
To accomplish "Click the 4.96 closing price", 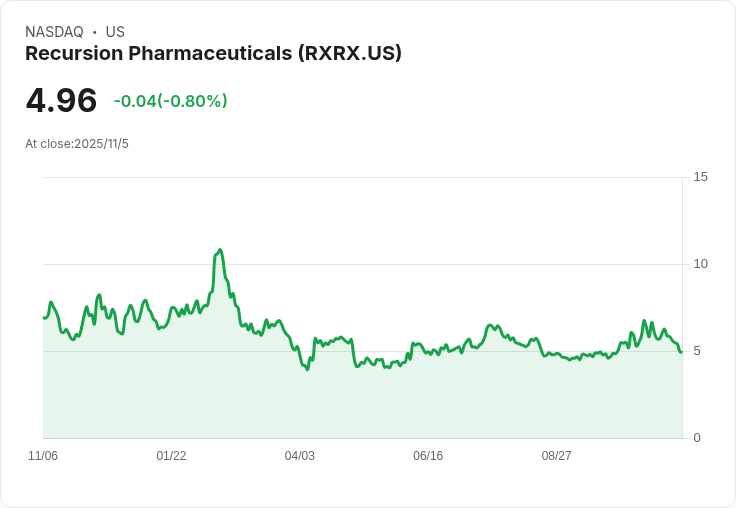I will tap(61, 101).
